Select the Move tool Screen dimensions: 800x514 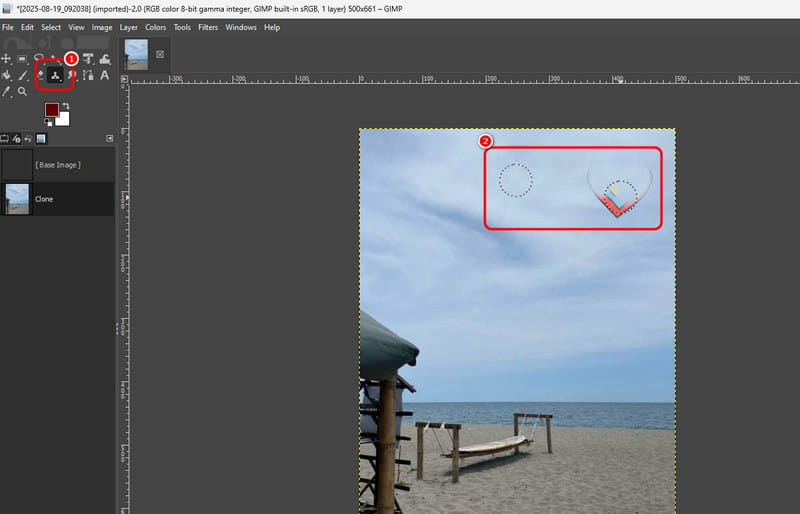(7, 59)
